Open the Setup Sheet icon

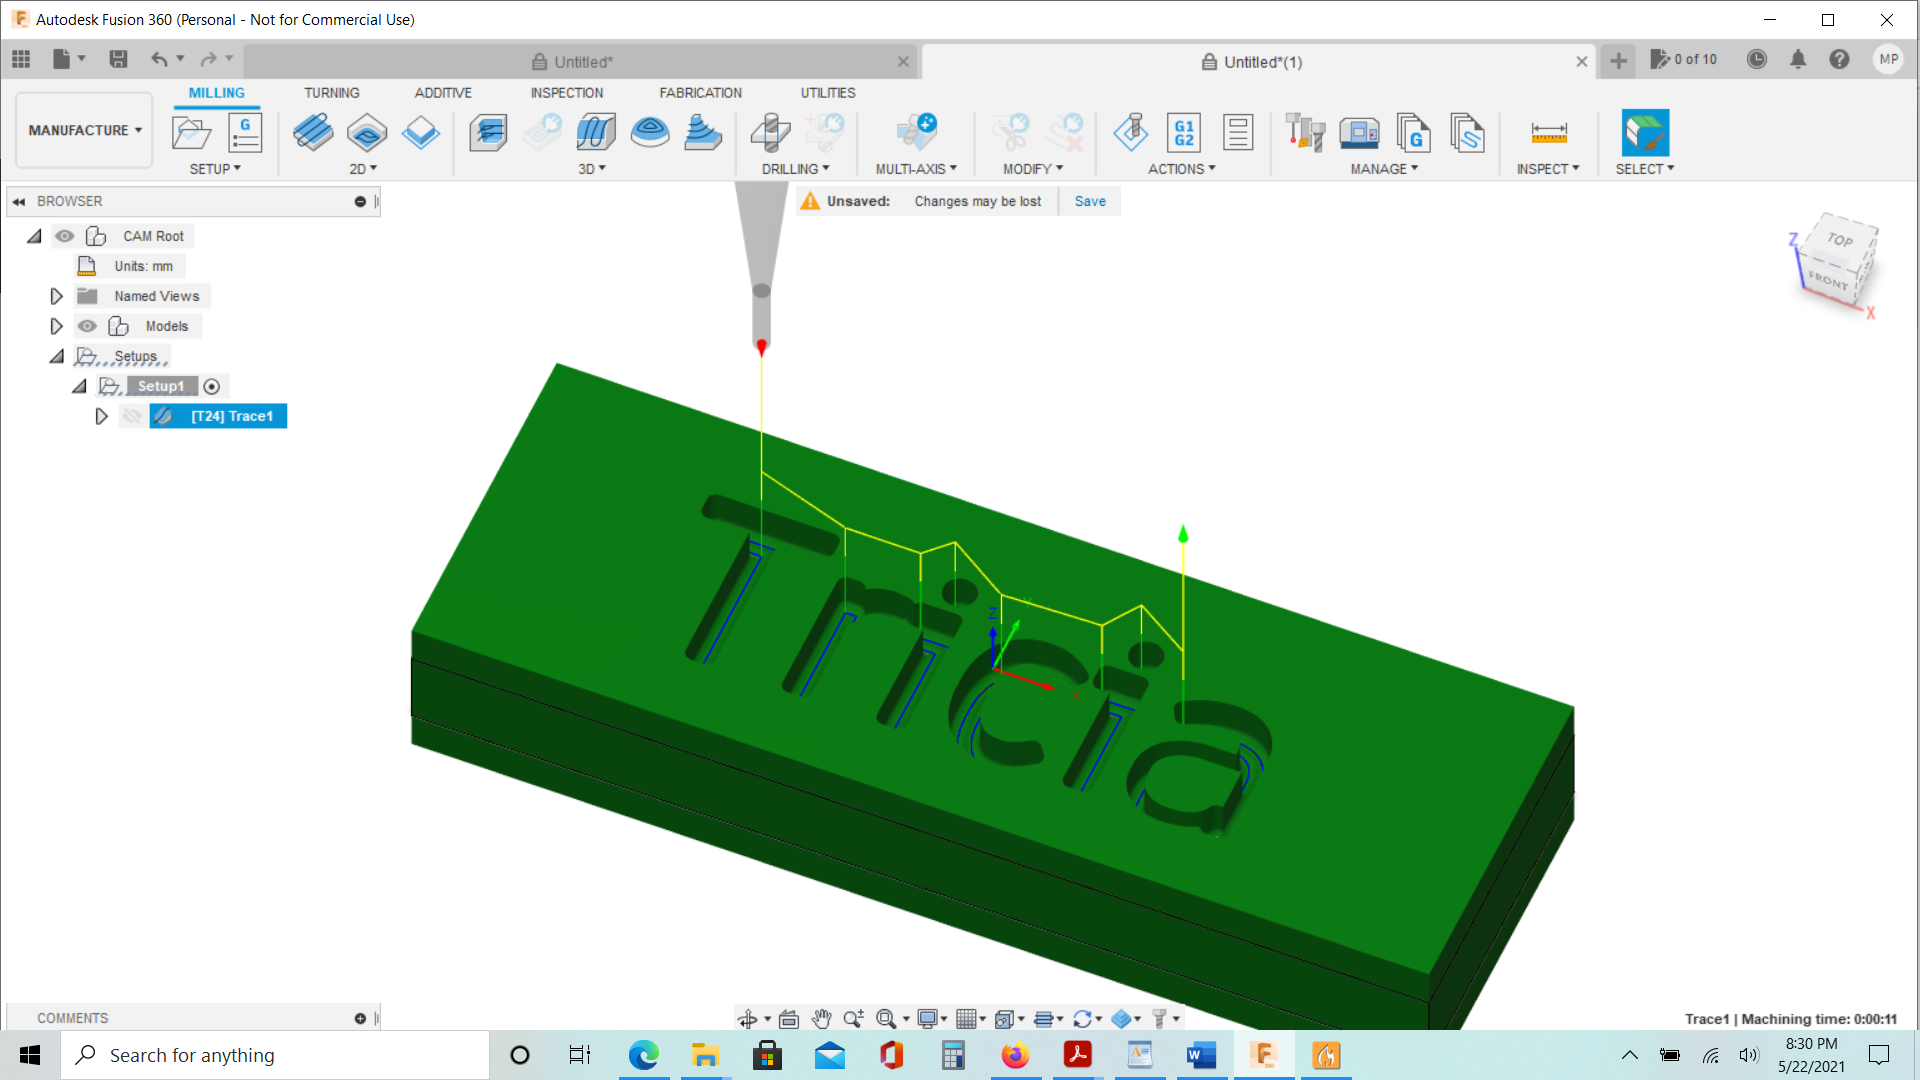1238,132
